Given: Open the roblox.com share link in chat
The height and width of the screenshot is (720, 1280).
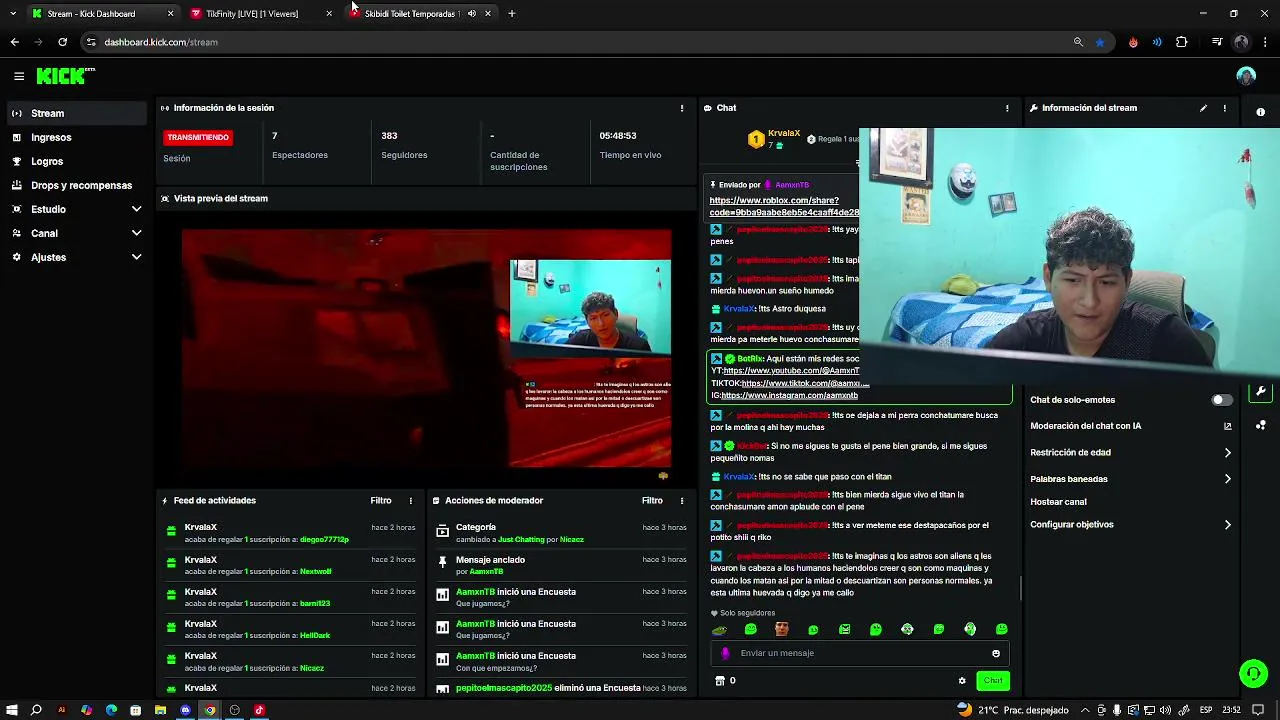Looking at the screenshot, I should 784,207.
